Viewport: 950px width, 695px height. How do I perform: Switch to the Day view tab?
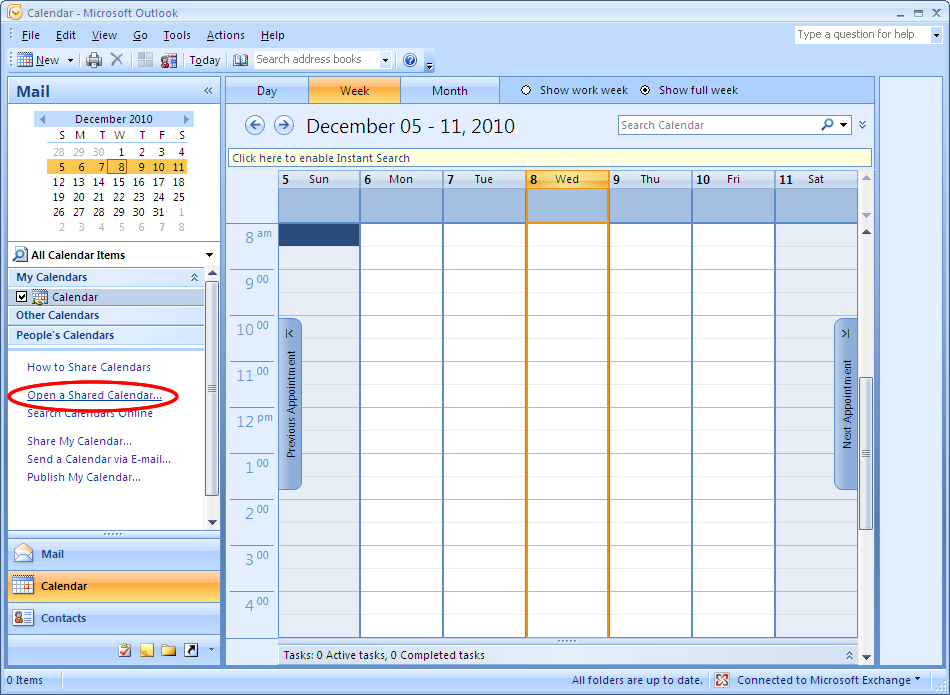pyautogui.click(x=267, y=91)
